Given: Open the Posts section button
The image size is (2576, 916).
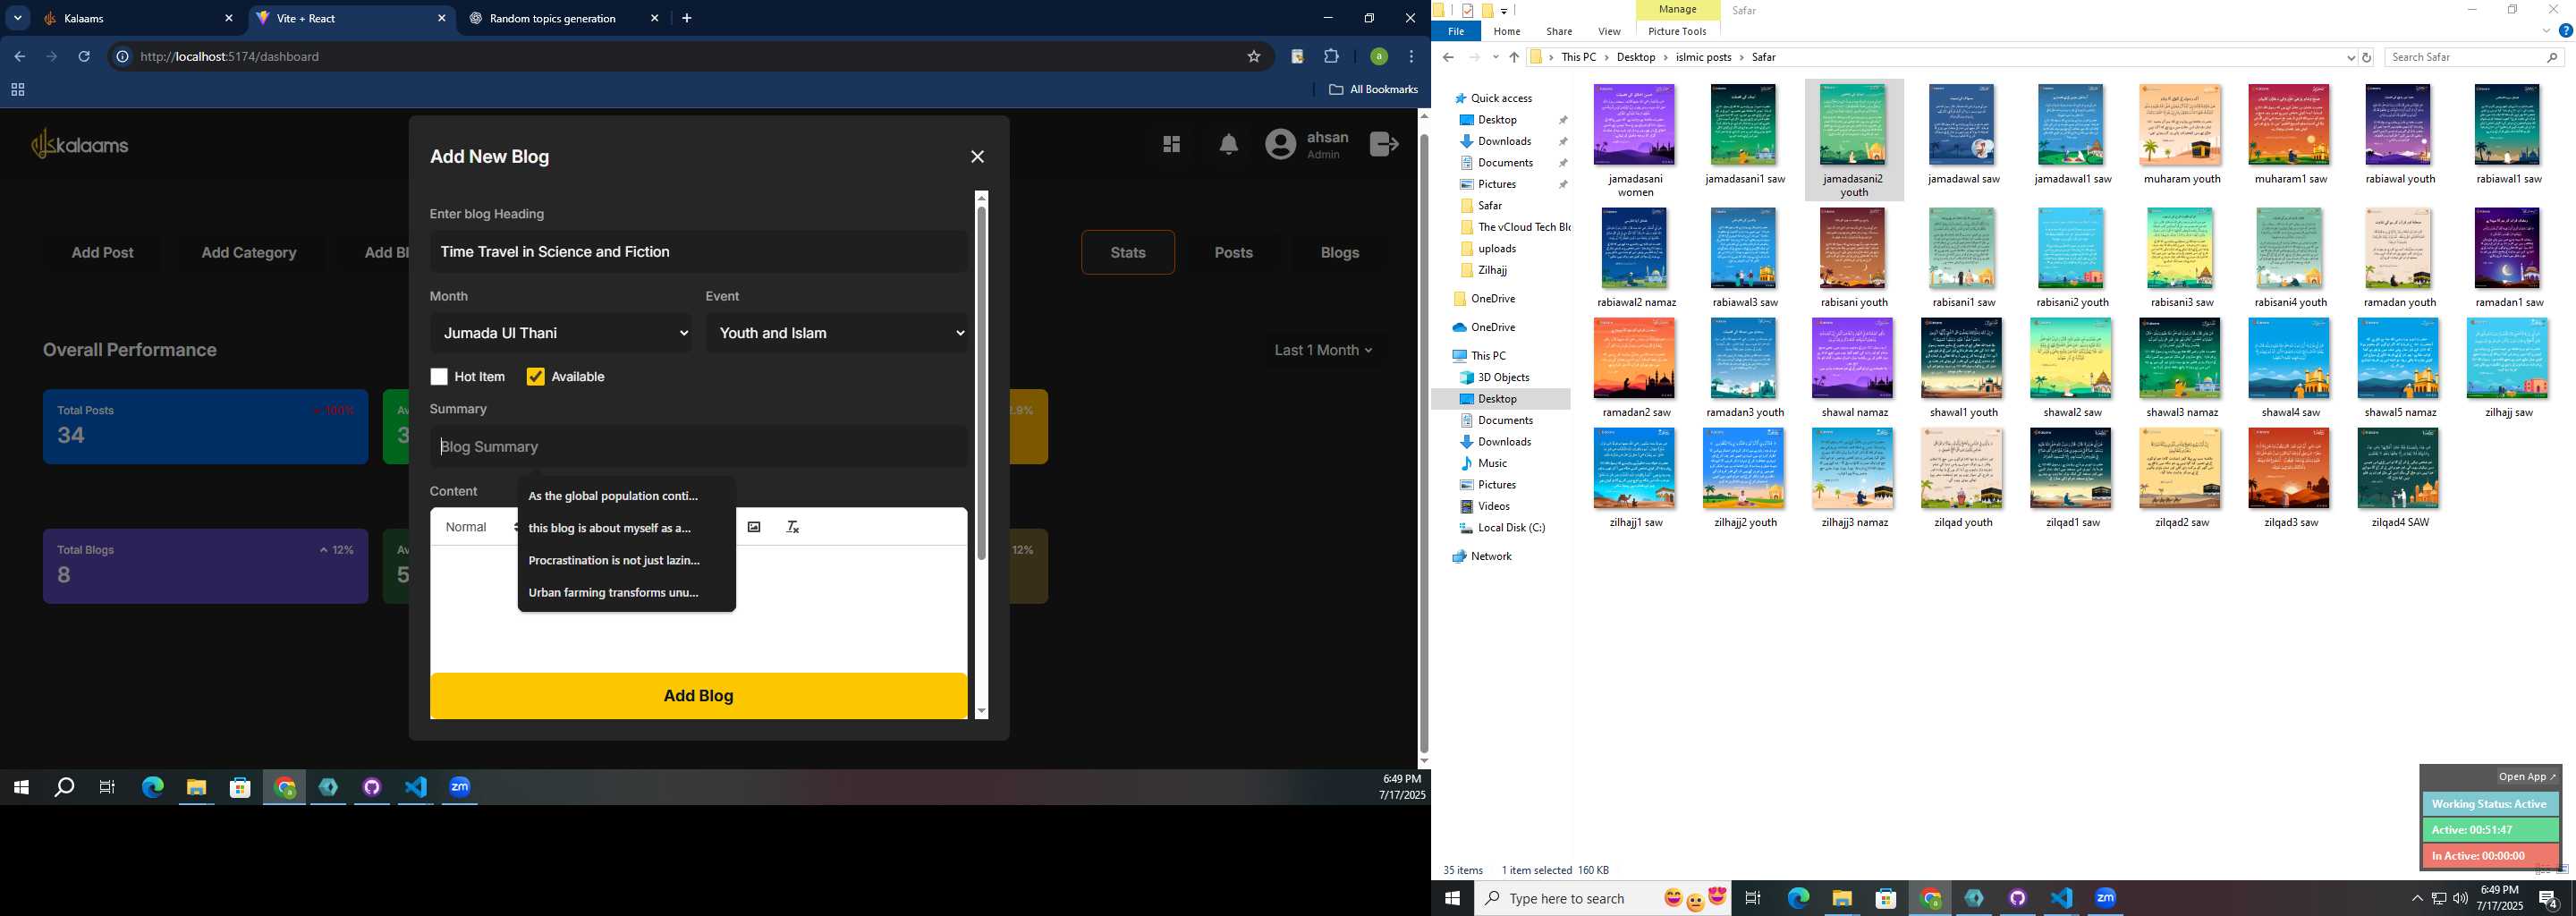Looking at the screenshot, I should 1233,252.
